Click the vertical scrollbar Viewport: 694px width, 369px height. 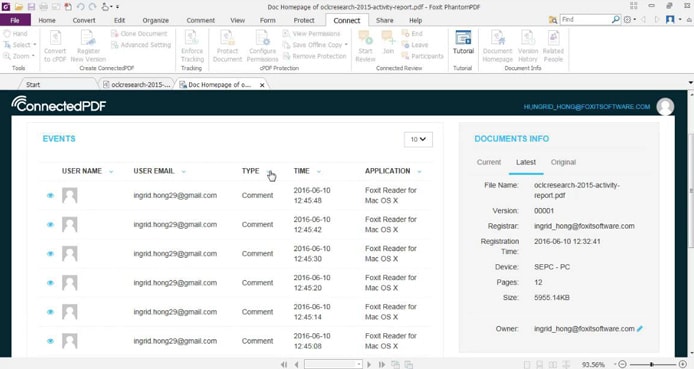(x=690, y=190)
